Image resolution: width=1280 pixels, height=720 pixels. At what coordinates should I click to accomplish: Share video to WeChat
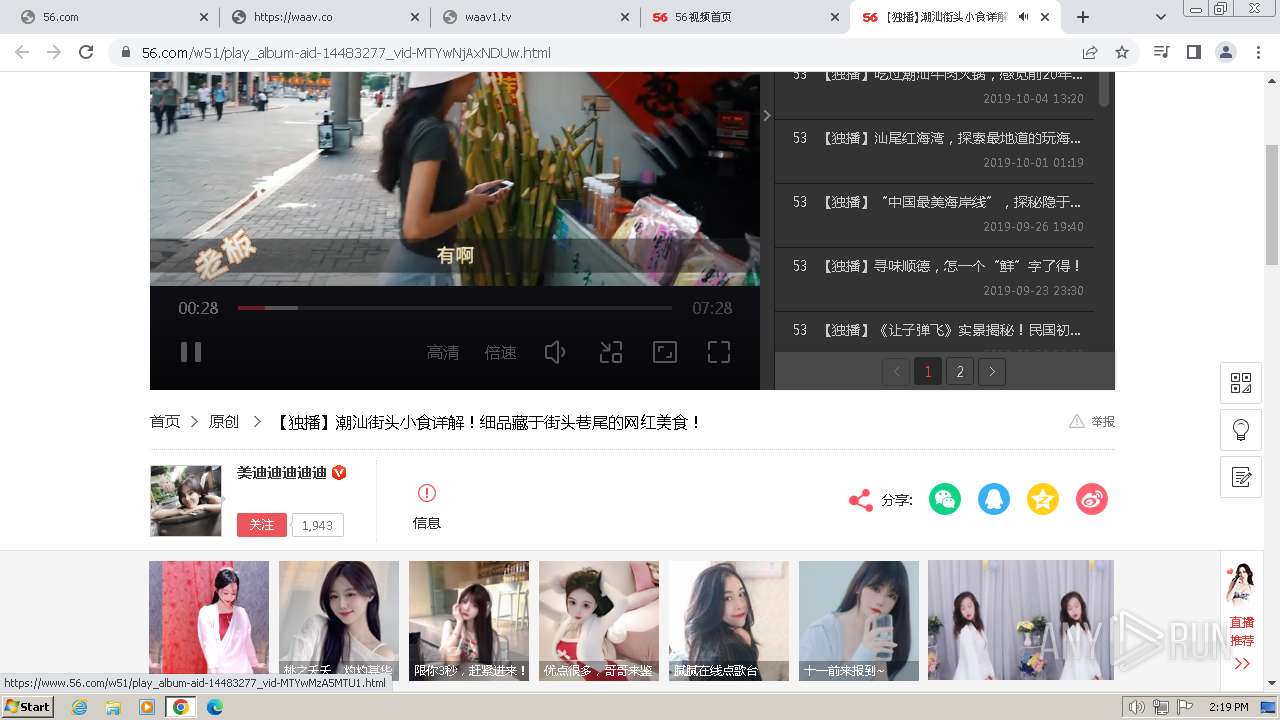pos(945,499)
